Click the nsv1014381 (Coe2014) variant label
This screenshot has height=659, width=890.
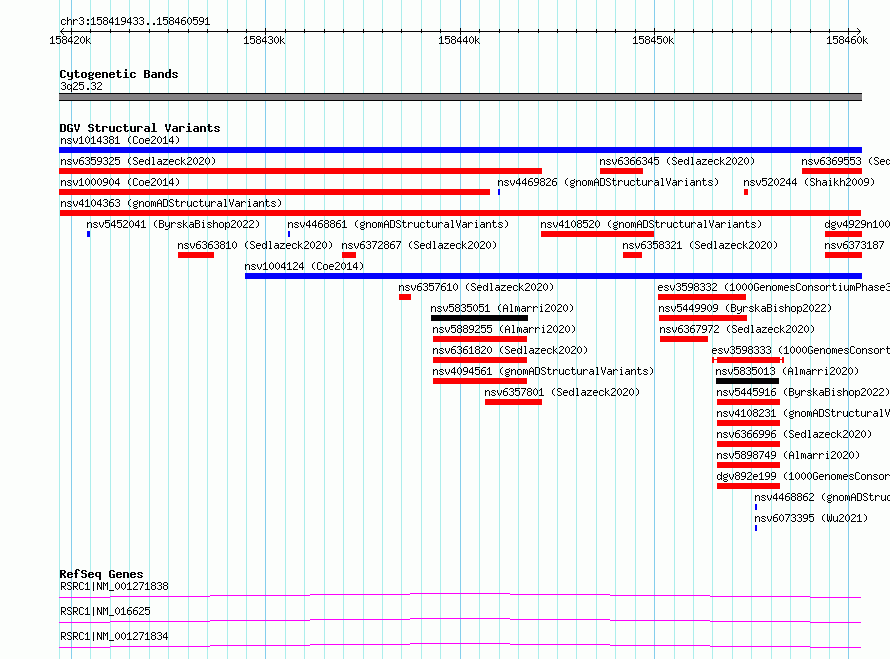[120, 140]
